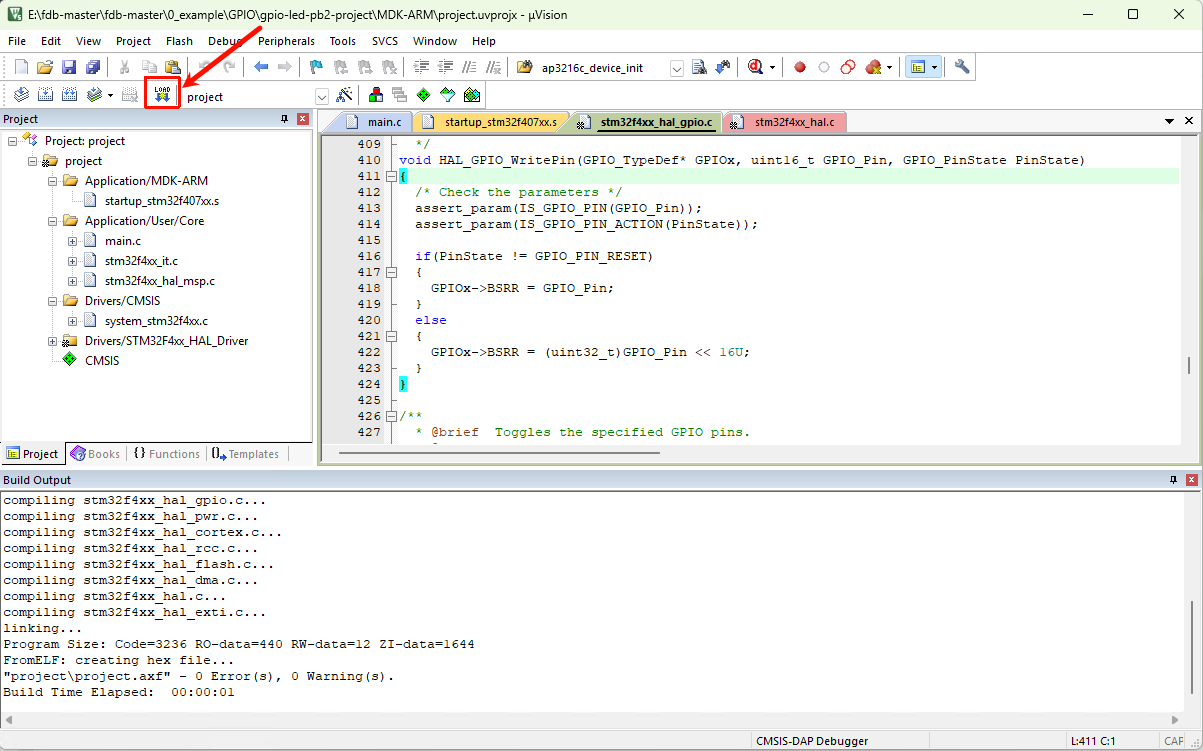Image resolution: width=1203 pixels, height=751 pixels.
Task: Toggle enable/disable breakpoint hollow circle
Action: [824, 67]
